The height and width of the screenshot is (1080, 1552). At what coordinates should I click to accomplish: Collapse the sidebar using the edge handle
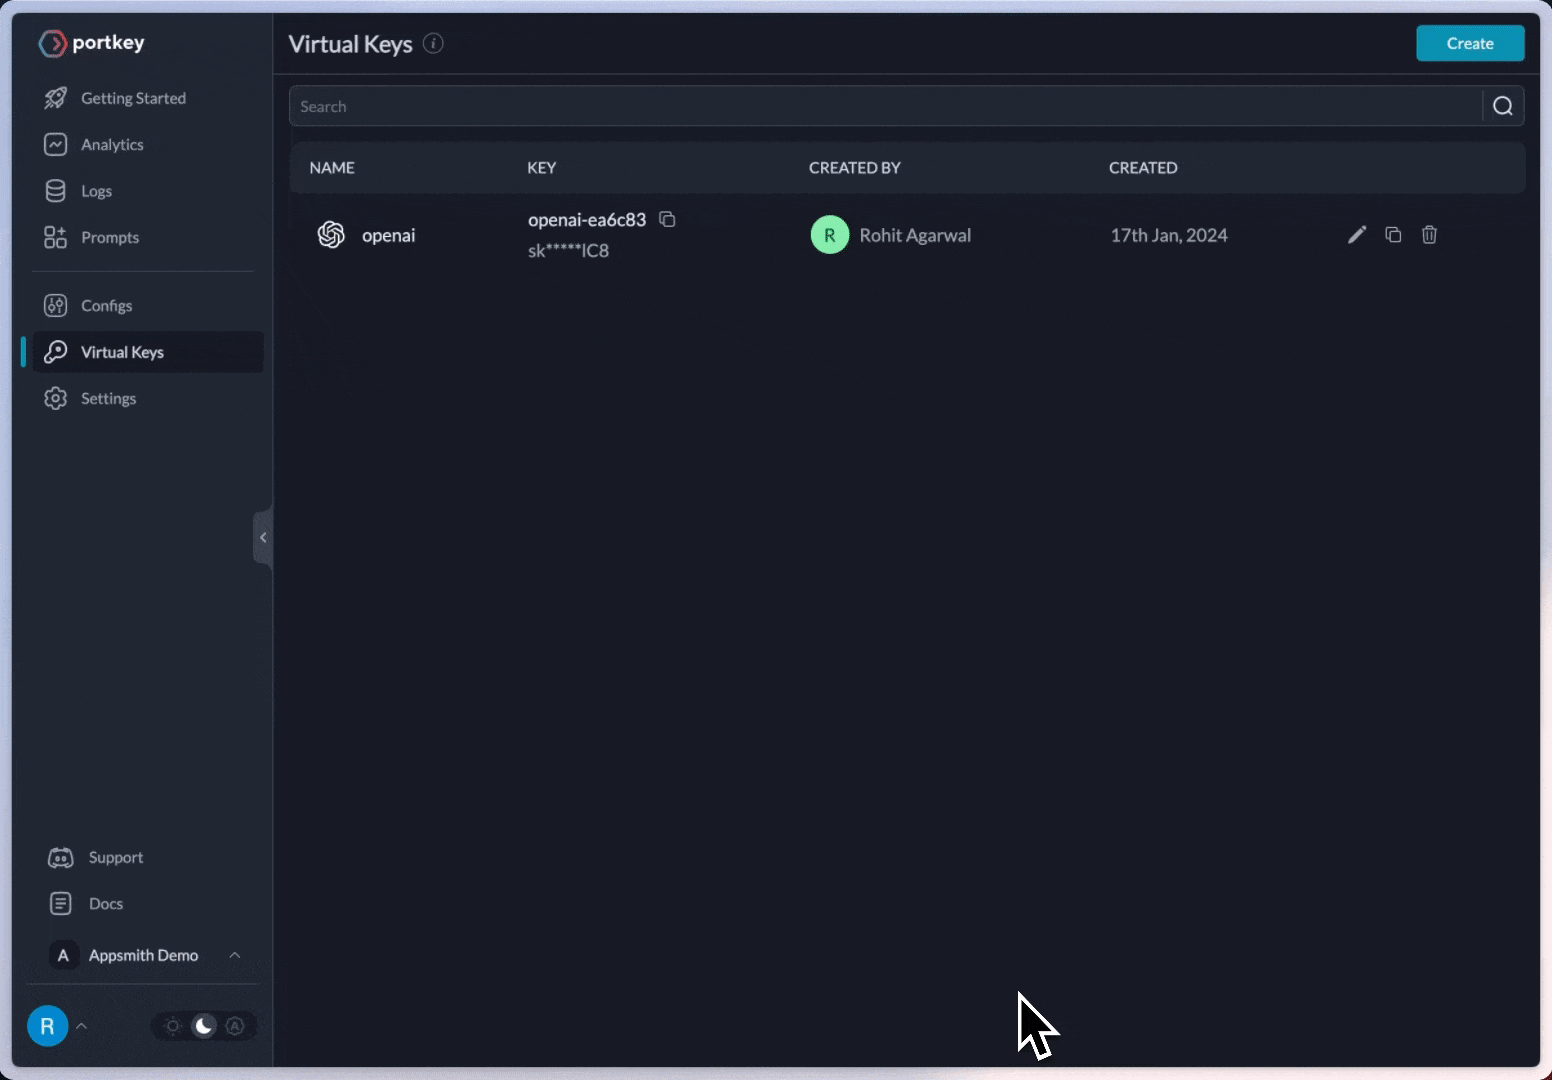[x=263, y=538]
